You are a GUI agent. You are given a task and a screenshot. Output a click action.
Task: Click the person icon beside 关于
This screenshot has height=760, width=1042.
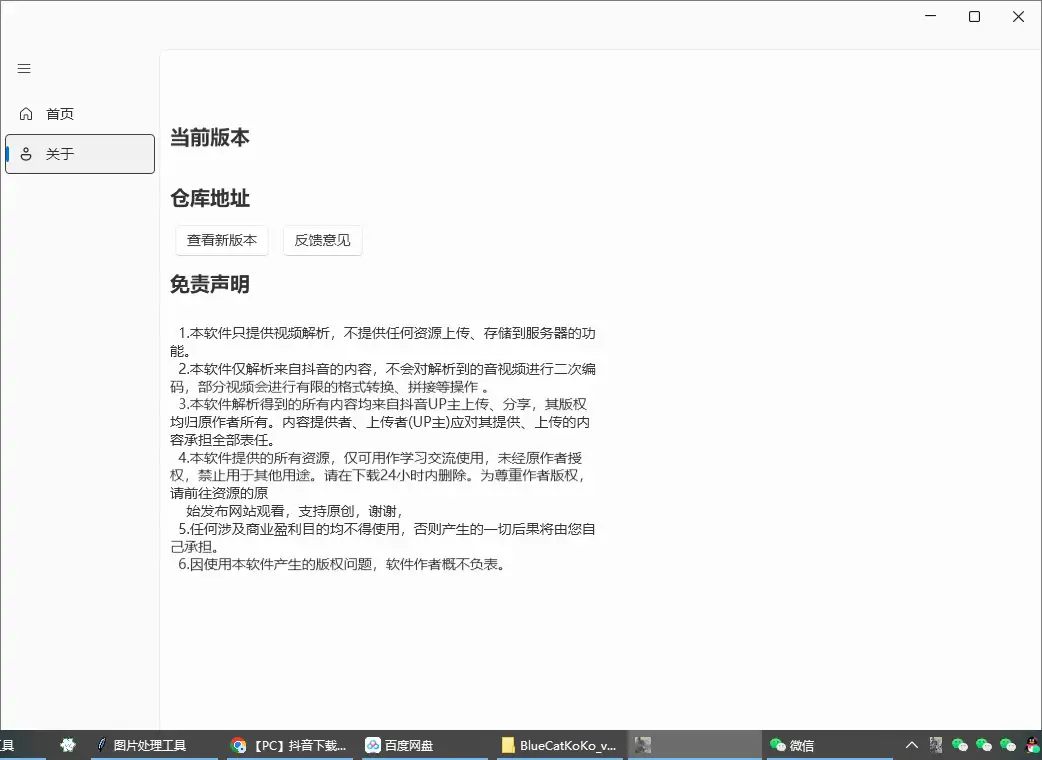point(26,153)
